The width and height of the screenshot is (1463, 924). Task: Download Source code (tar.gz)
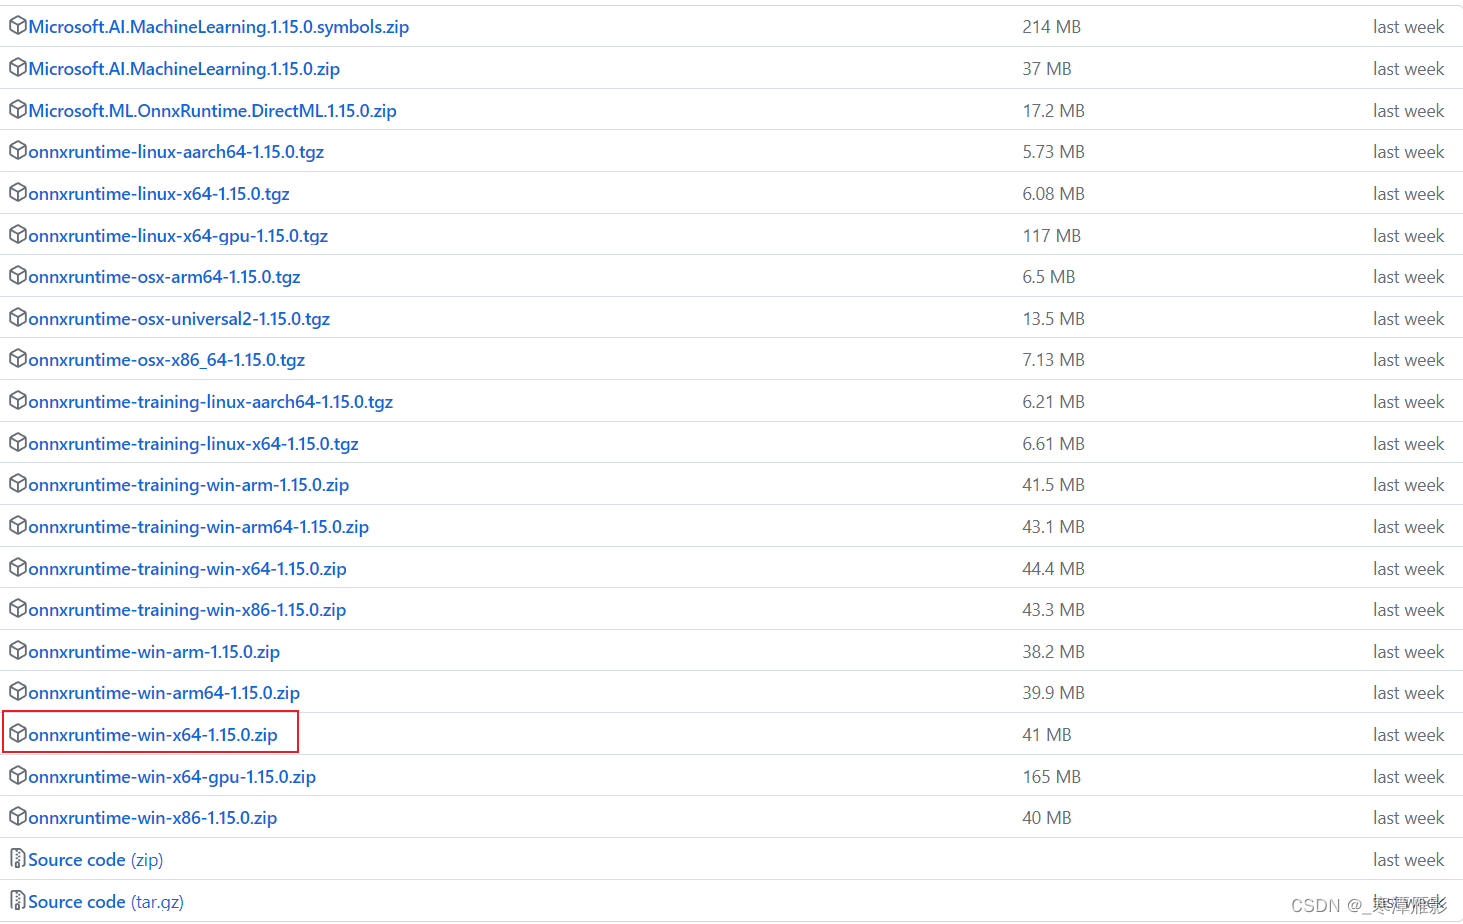106,902
